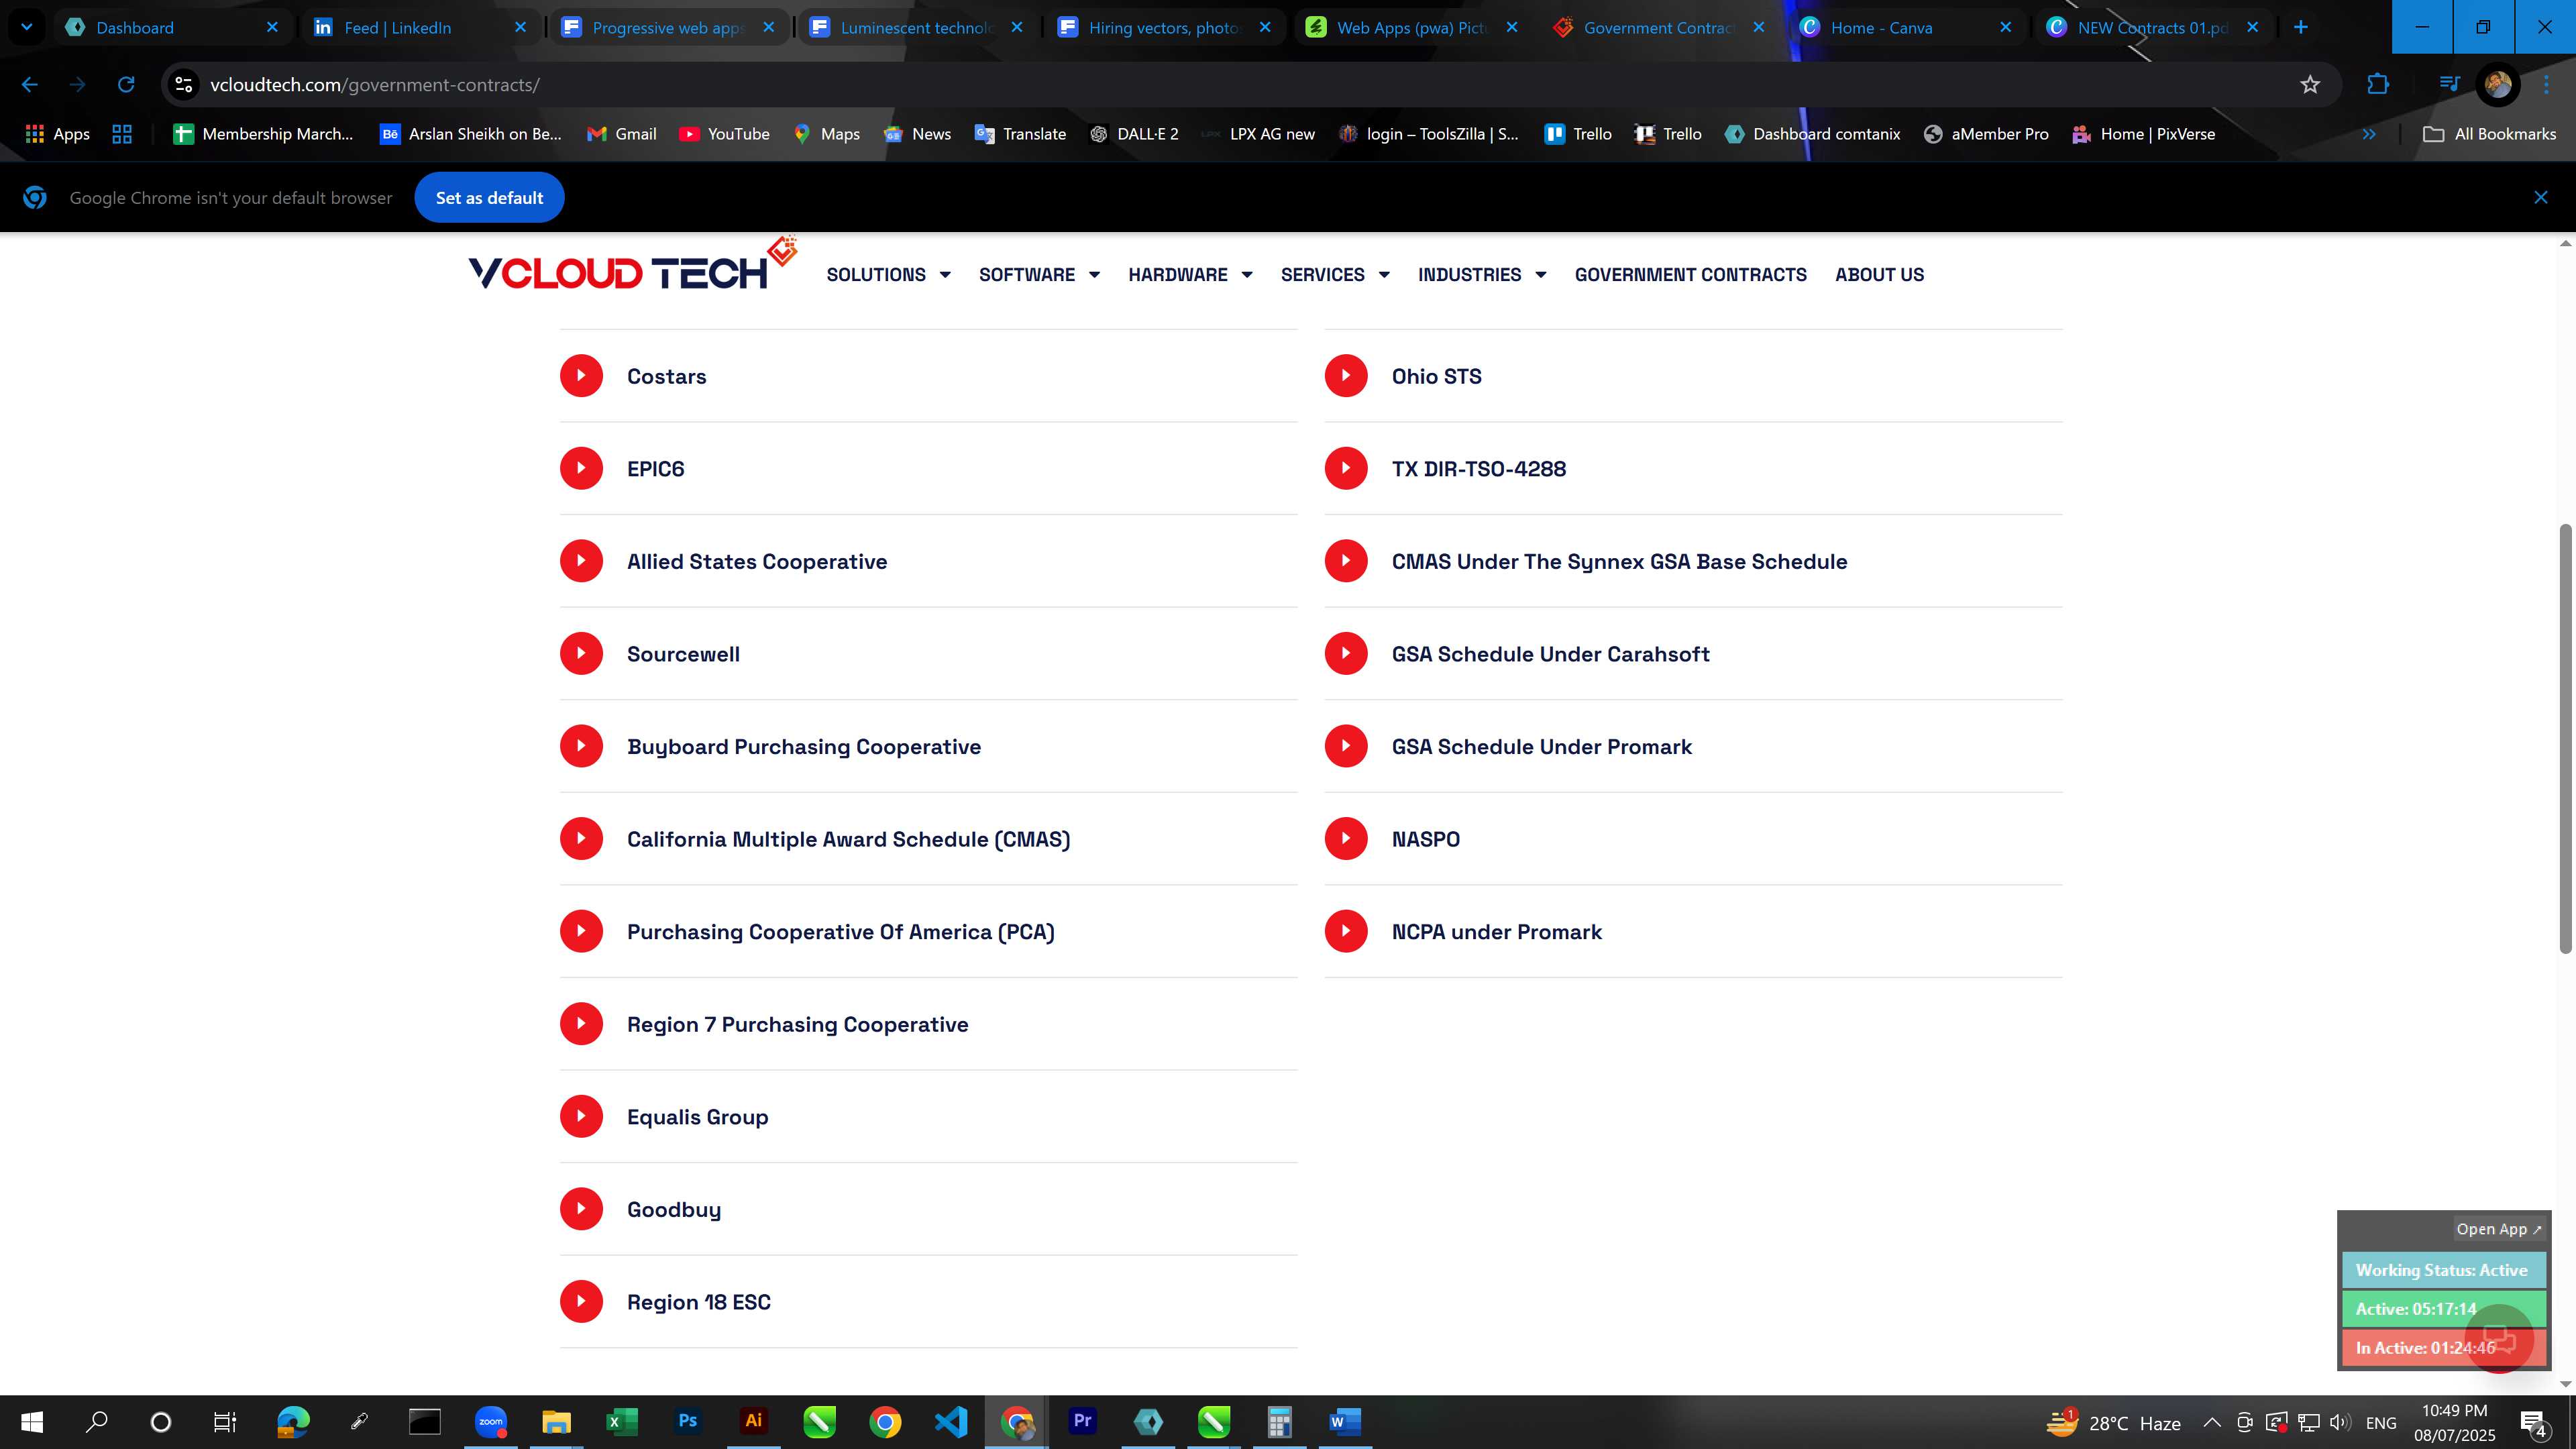Open GSA Schedule Under Promark entry
Image resolution: width=2576 pixels, height=1449 pixels.
pyautogui.click(x=1542, y=747)
